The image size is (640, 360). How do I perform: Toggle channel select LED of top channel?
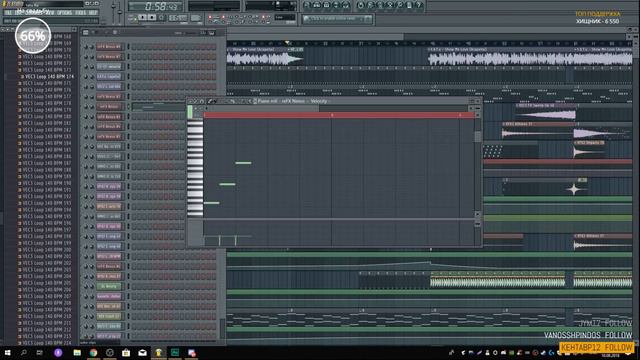128,47
